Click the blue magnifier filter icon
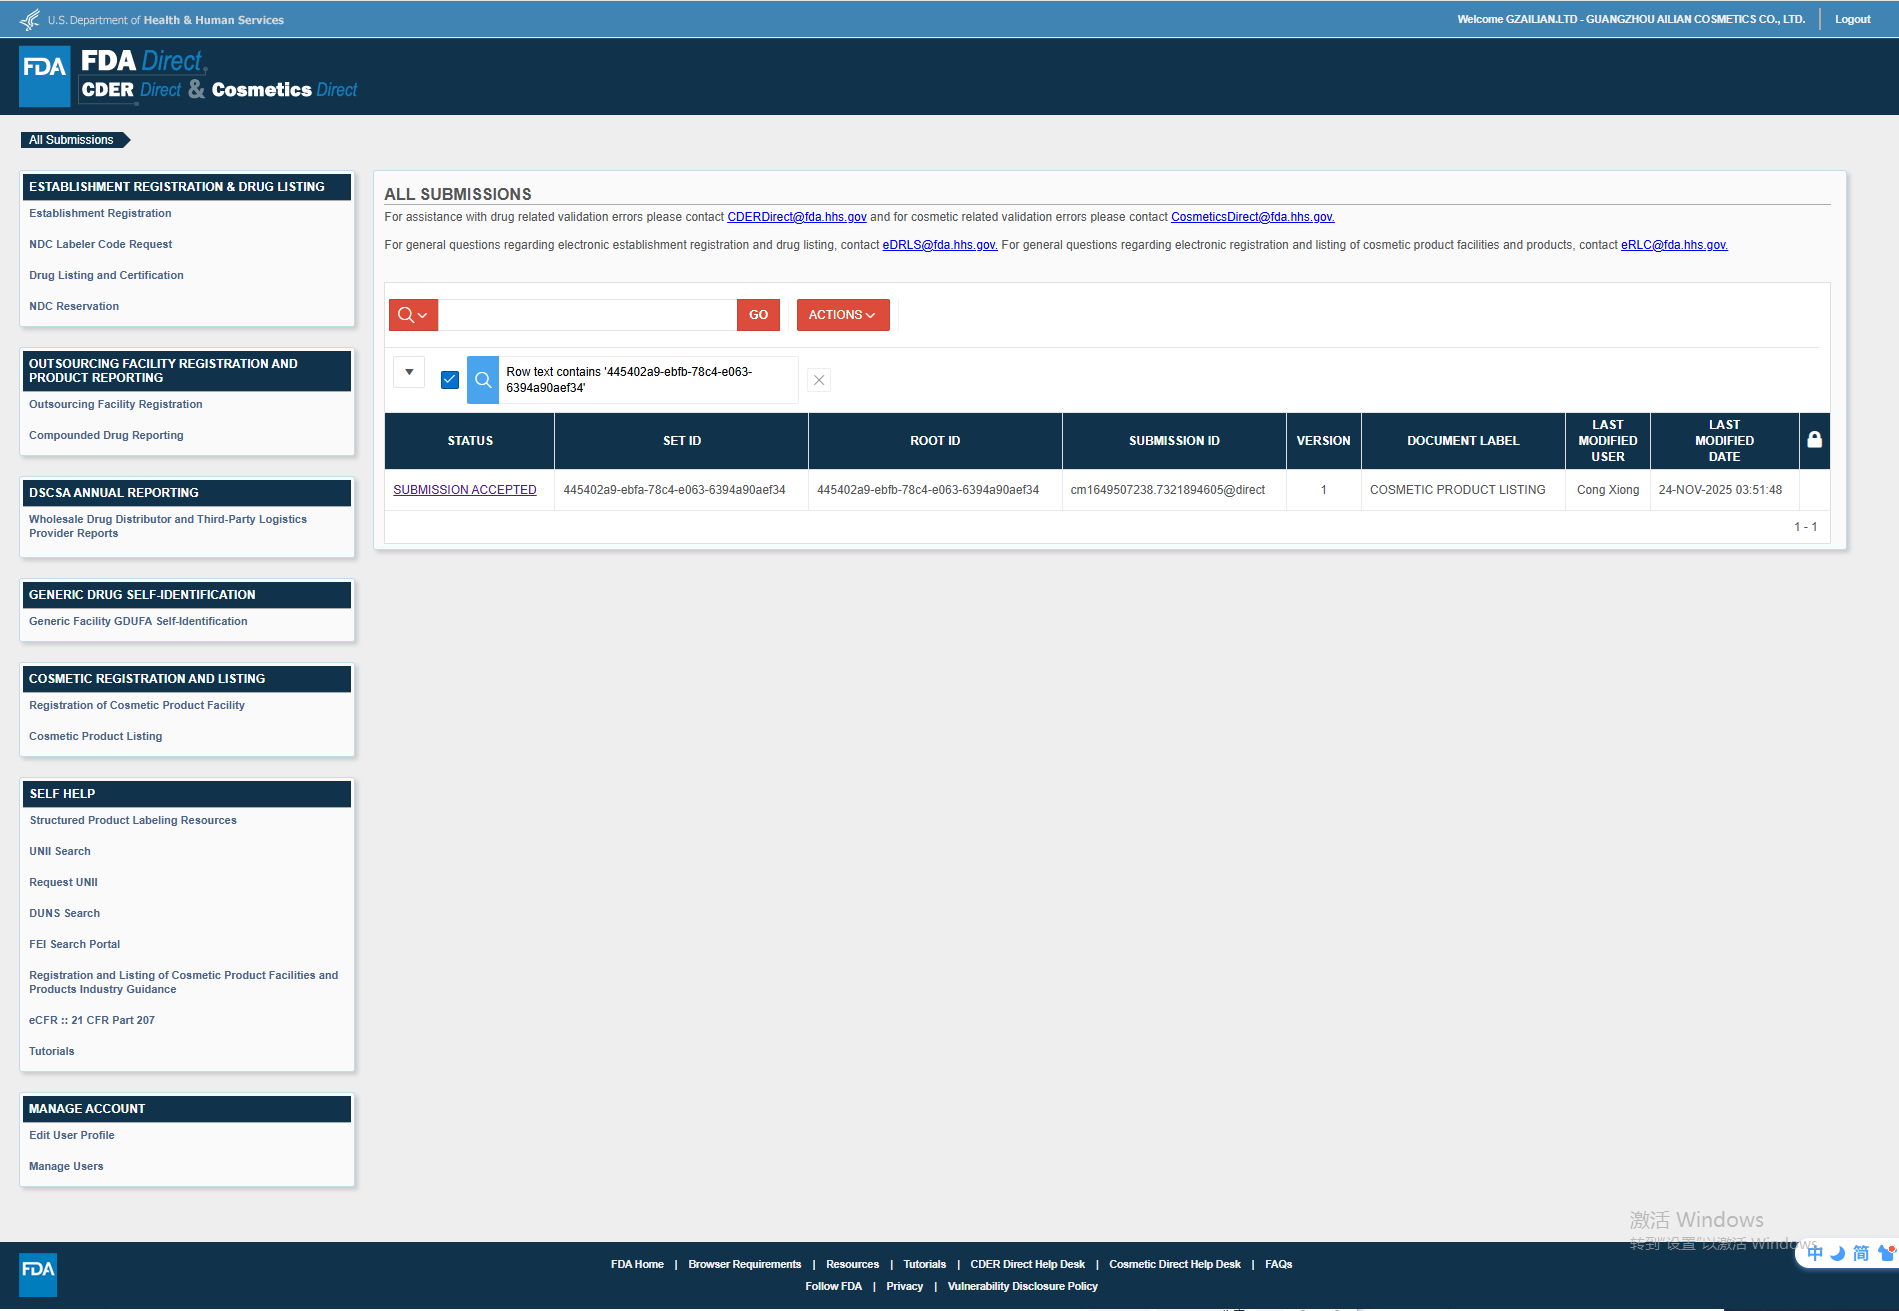Screen dimensions: 1899x1311 (x=483, y=380)
